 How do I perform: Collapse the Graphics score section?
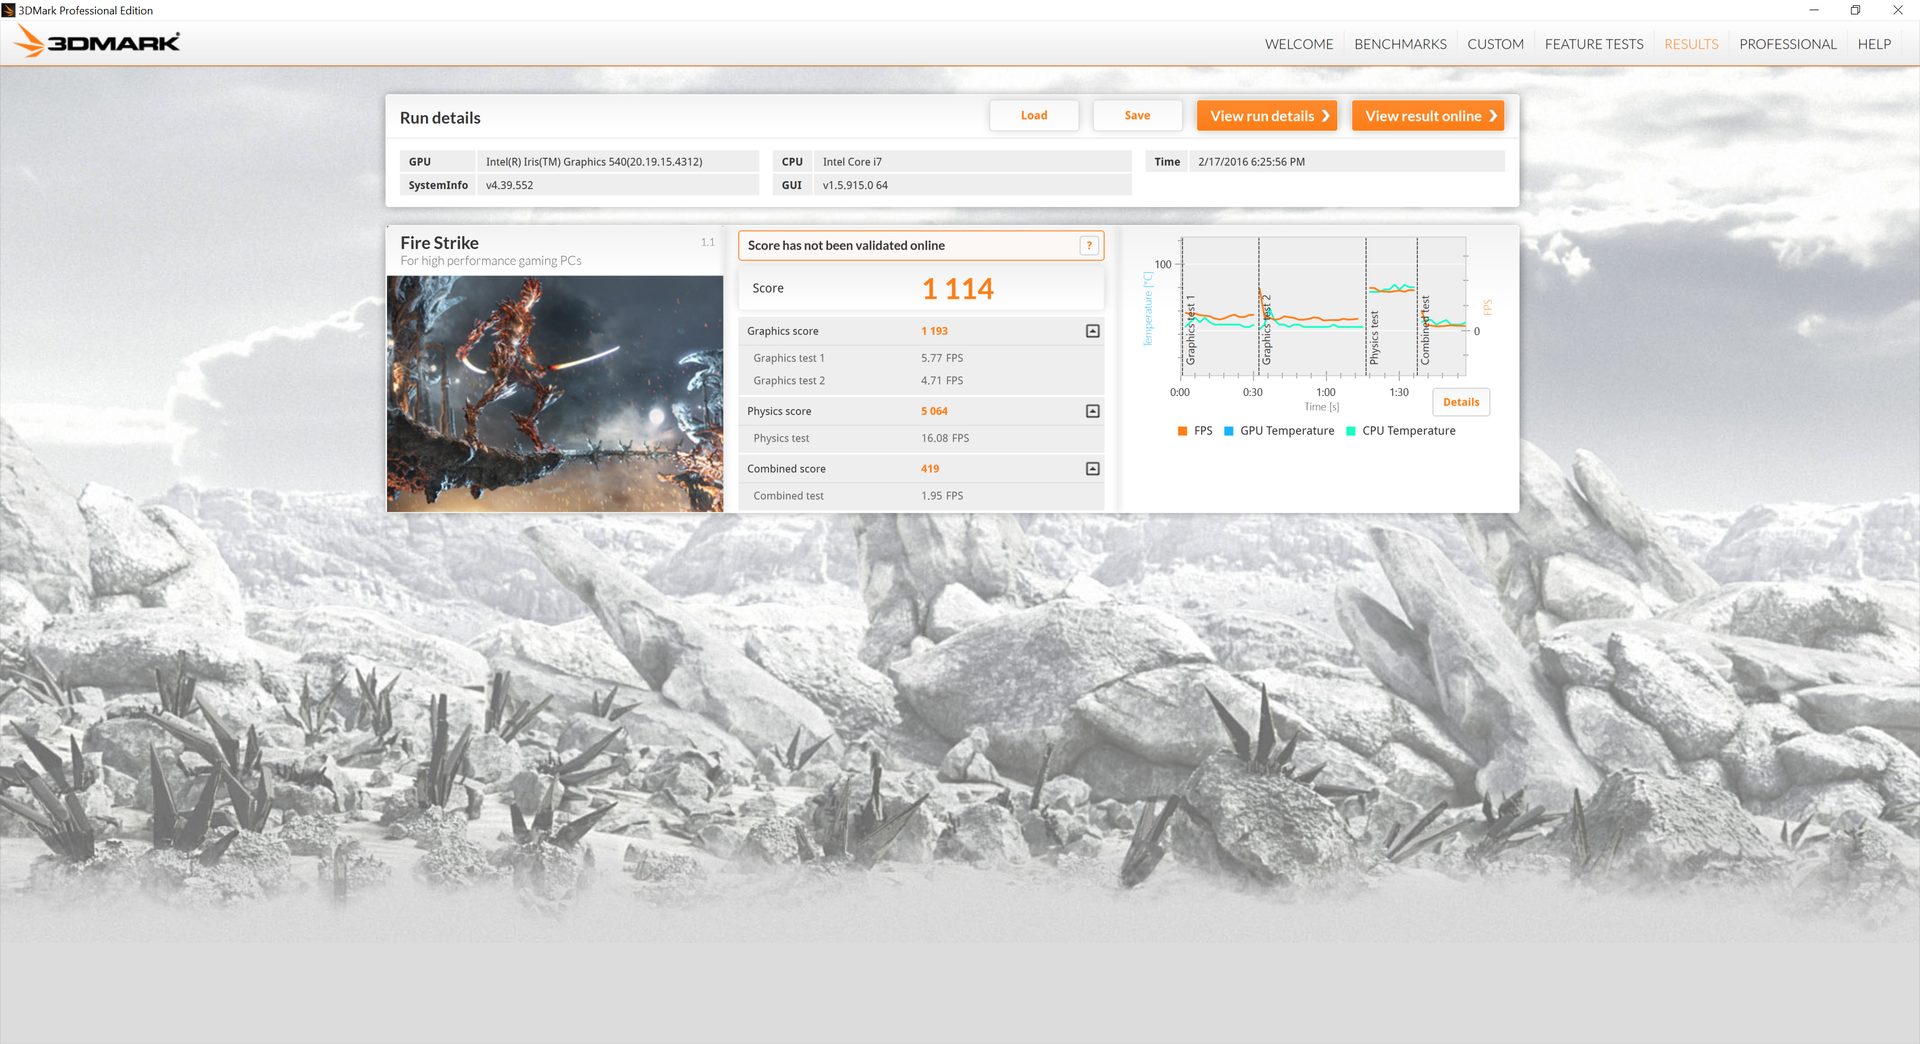(x=1093, y=331)
